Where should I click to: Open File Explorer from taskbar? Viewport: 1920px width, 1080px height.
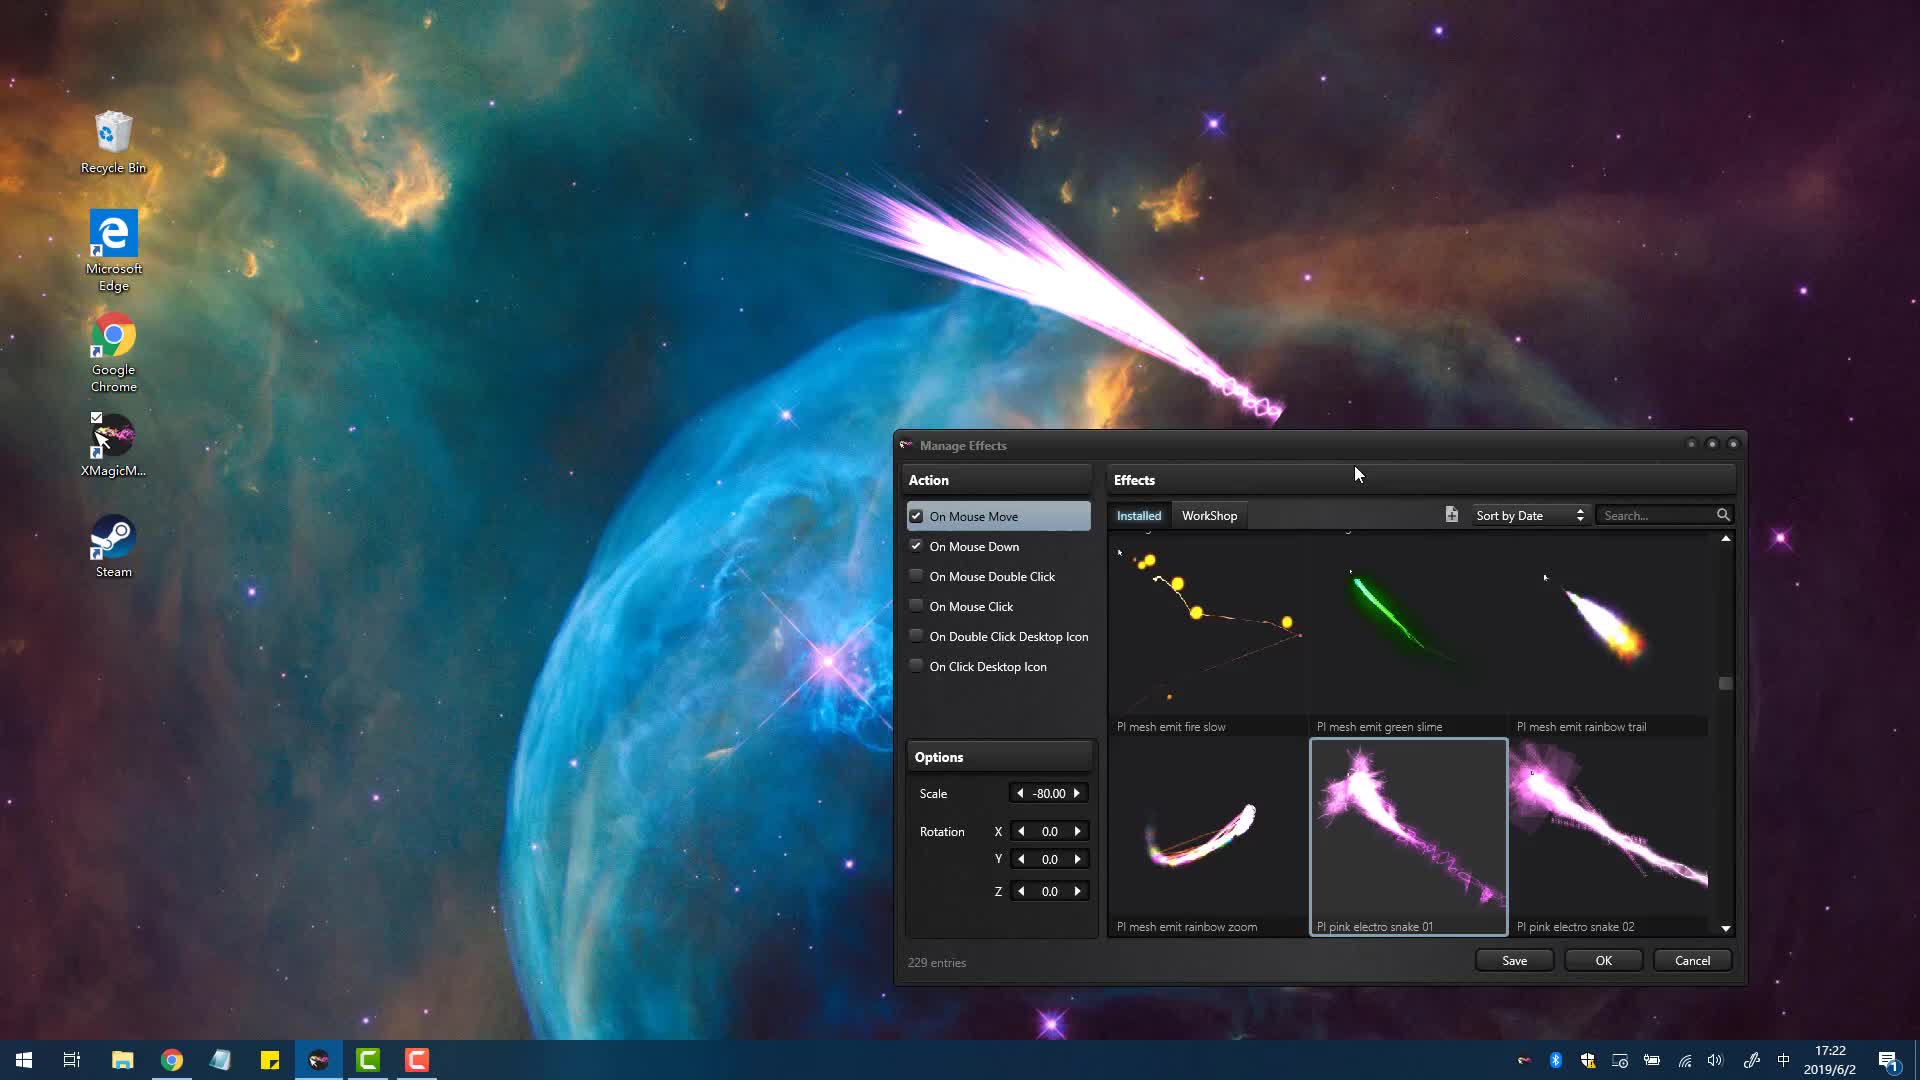point(122,1060)
